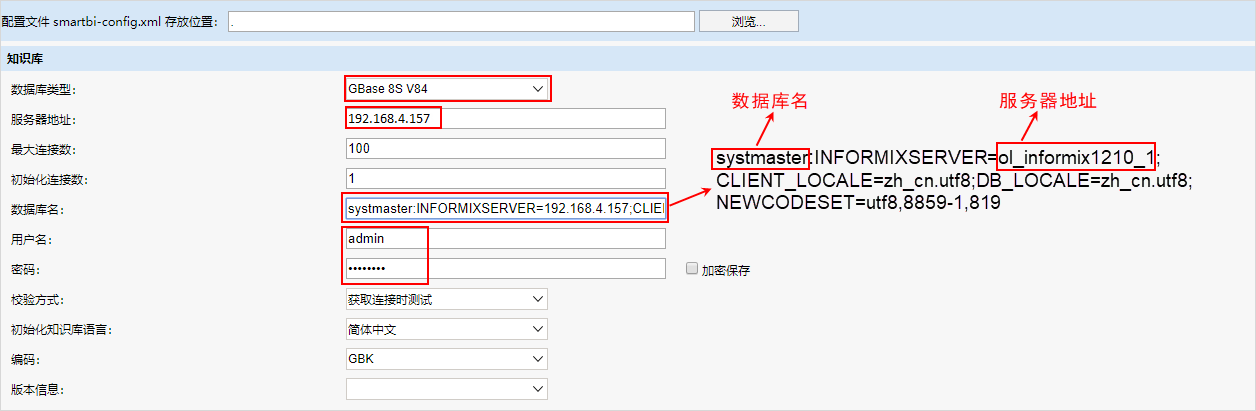Screen dimensions: 1256x411
Task: Click the 用户名: label
Action: click(31, 240)
